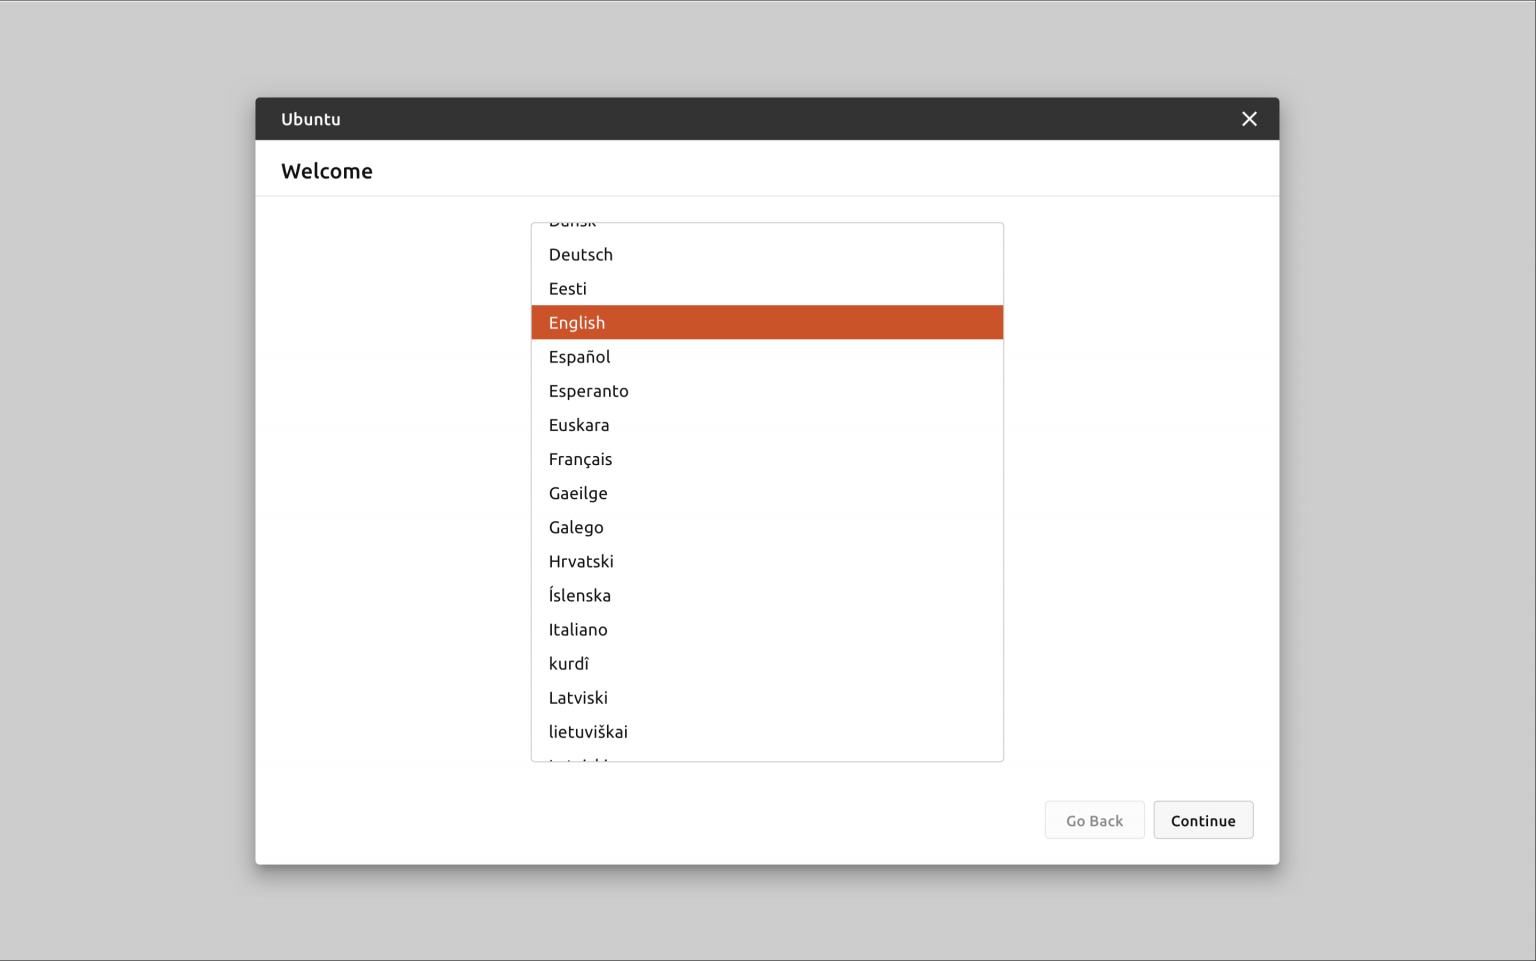The width and height of the screenshot is (1536, 961).
Task: Close the Ubuntu installer window
Action: pyautogui.click(x=1249, y=119)
